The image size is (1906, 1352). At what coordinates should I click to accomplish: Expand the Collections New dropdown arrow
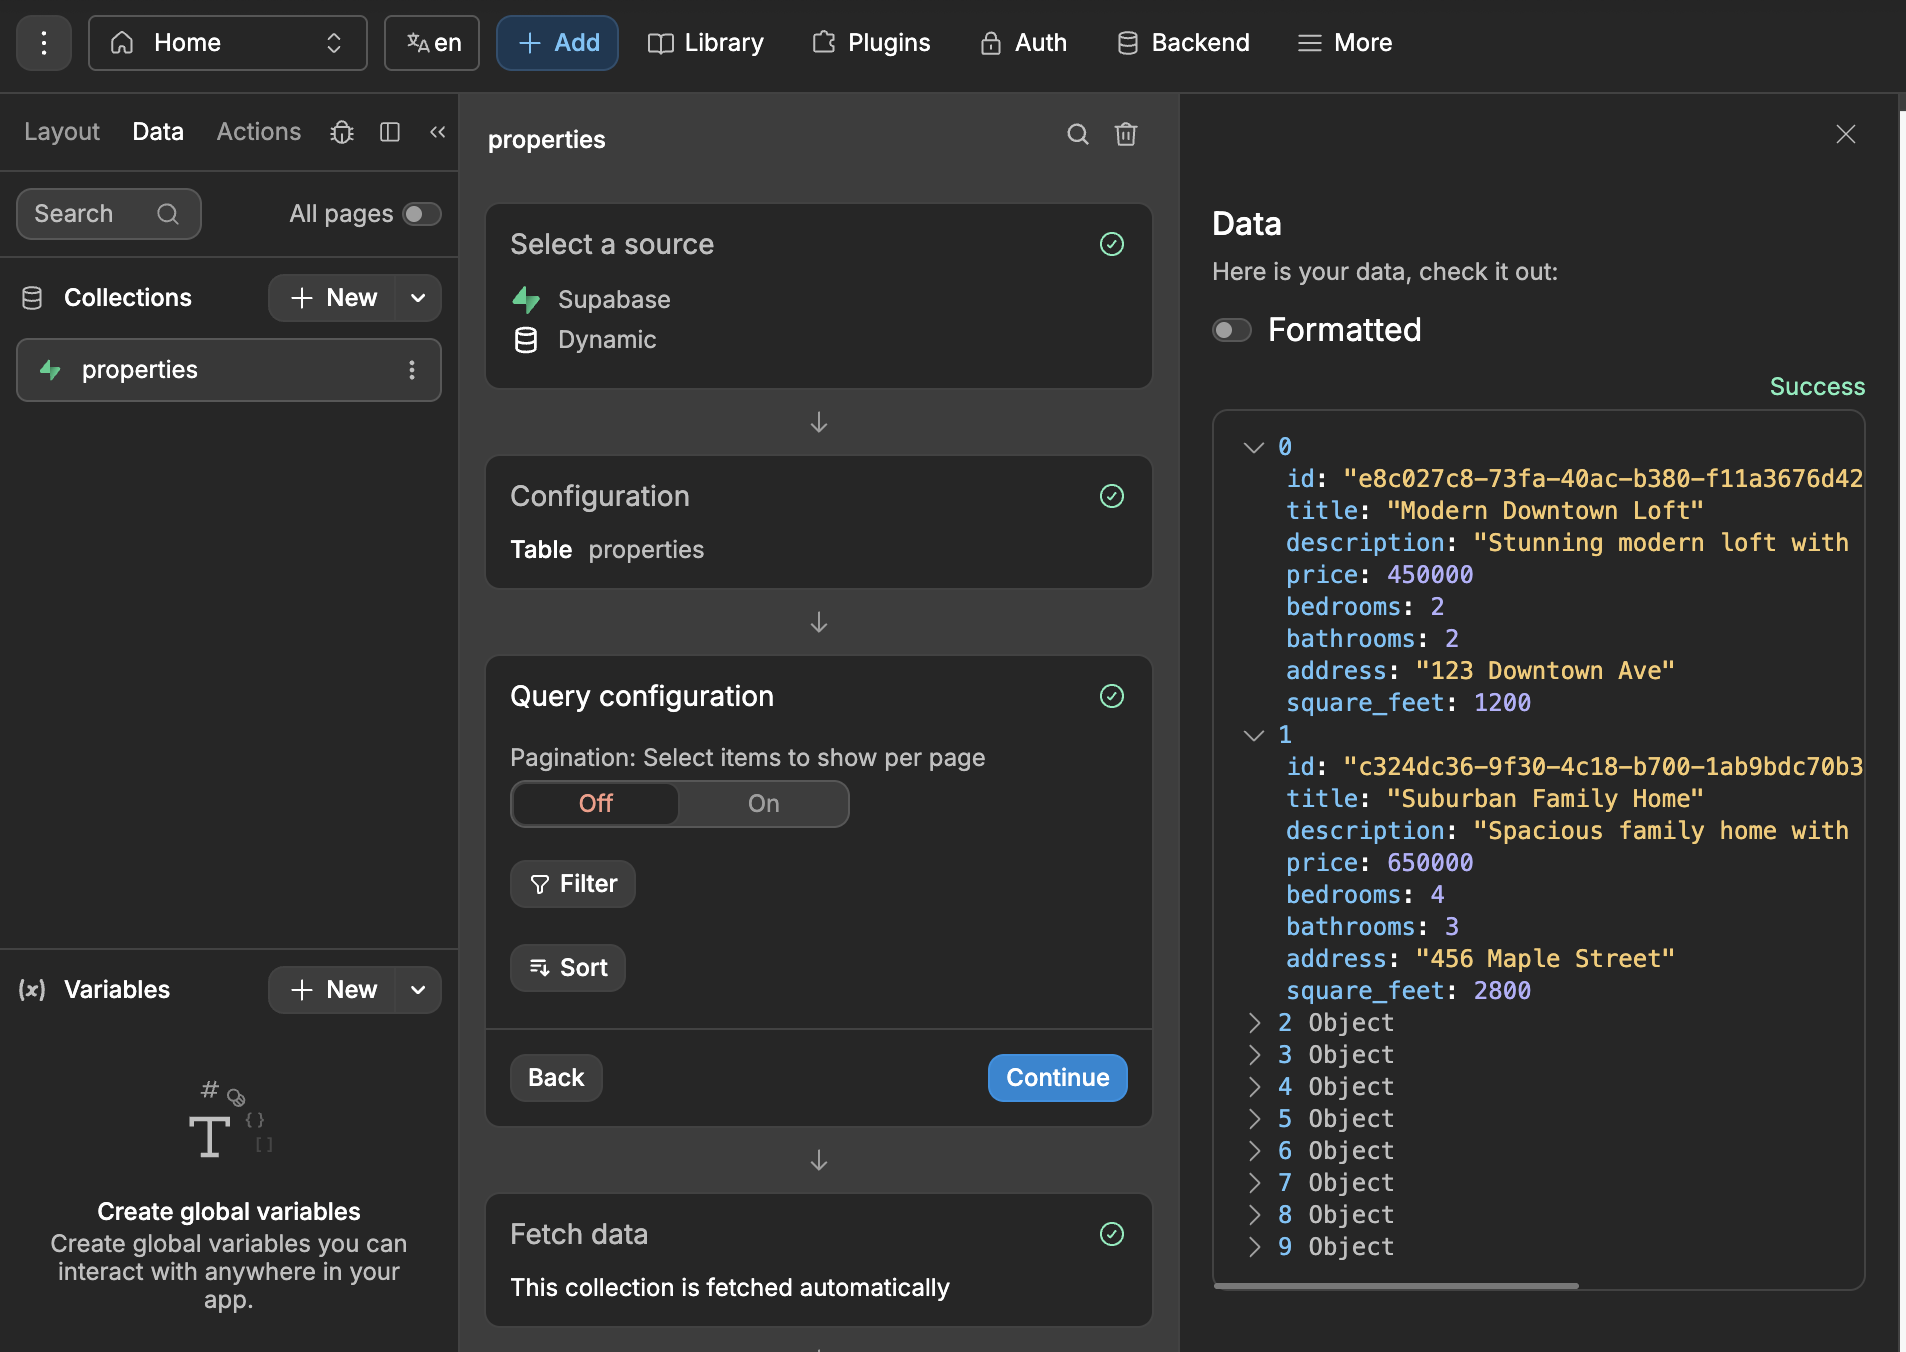418,298
